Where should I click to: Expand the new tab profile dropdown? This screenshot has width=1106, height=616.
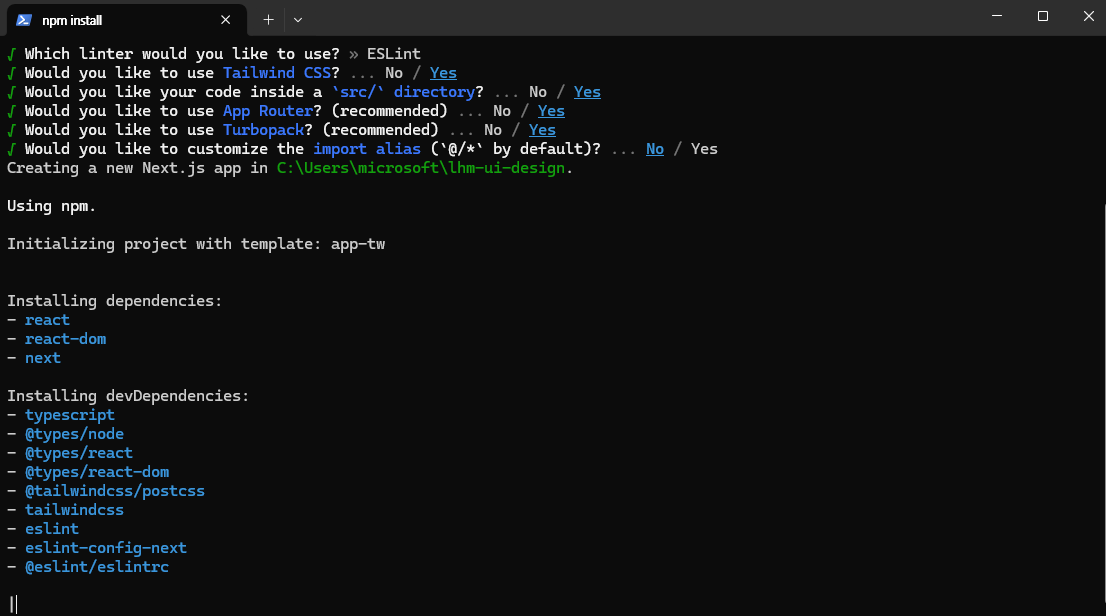[298, 19]
